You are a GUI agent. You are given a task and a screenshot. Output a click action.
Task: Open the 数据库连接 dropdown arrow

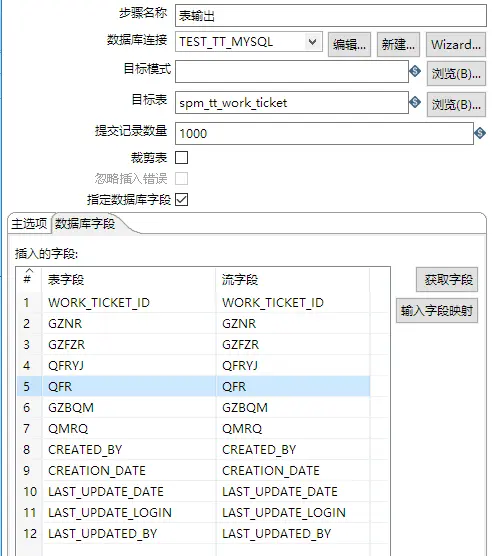click(312, 42)
